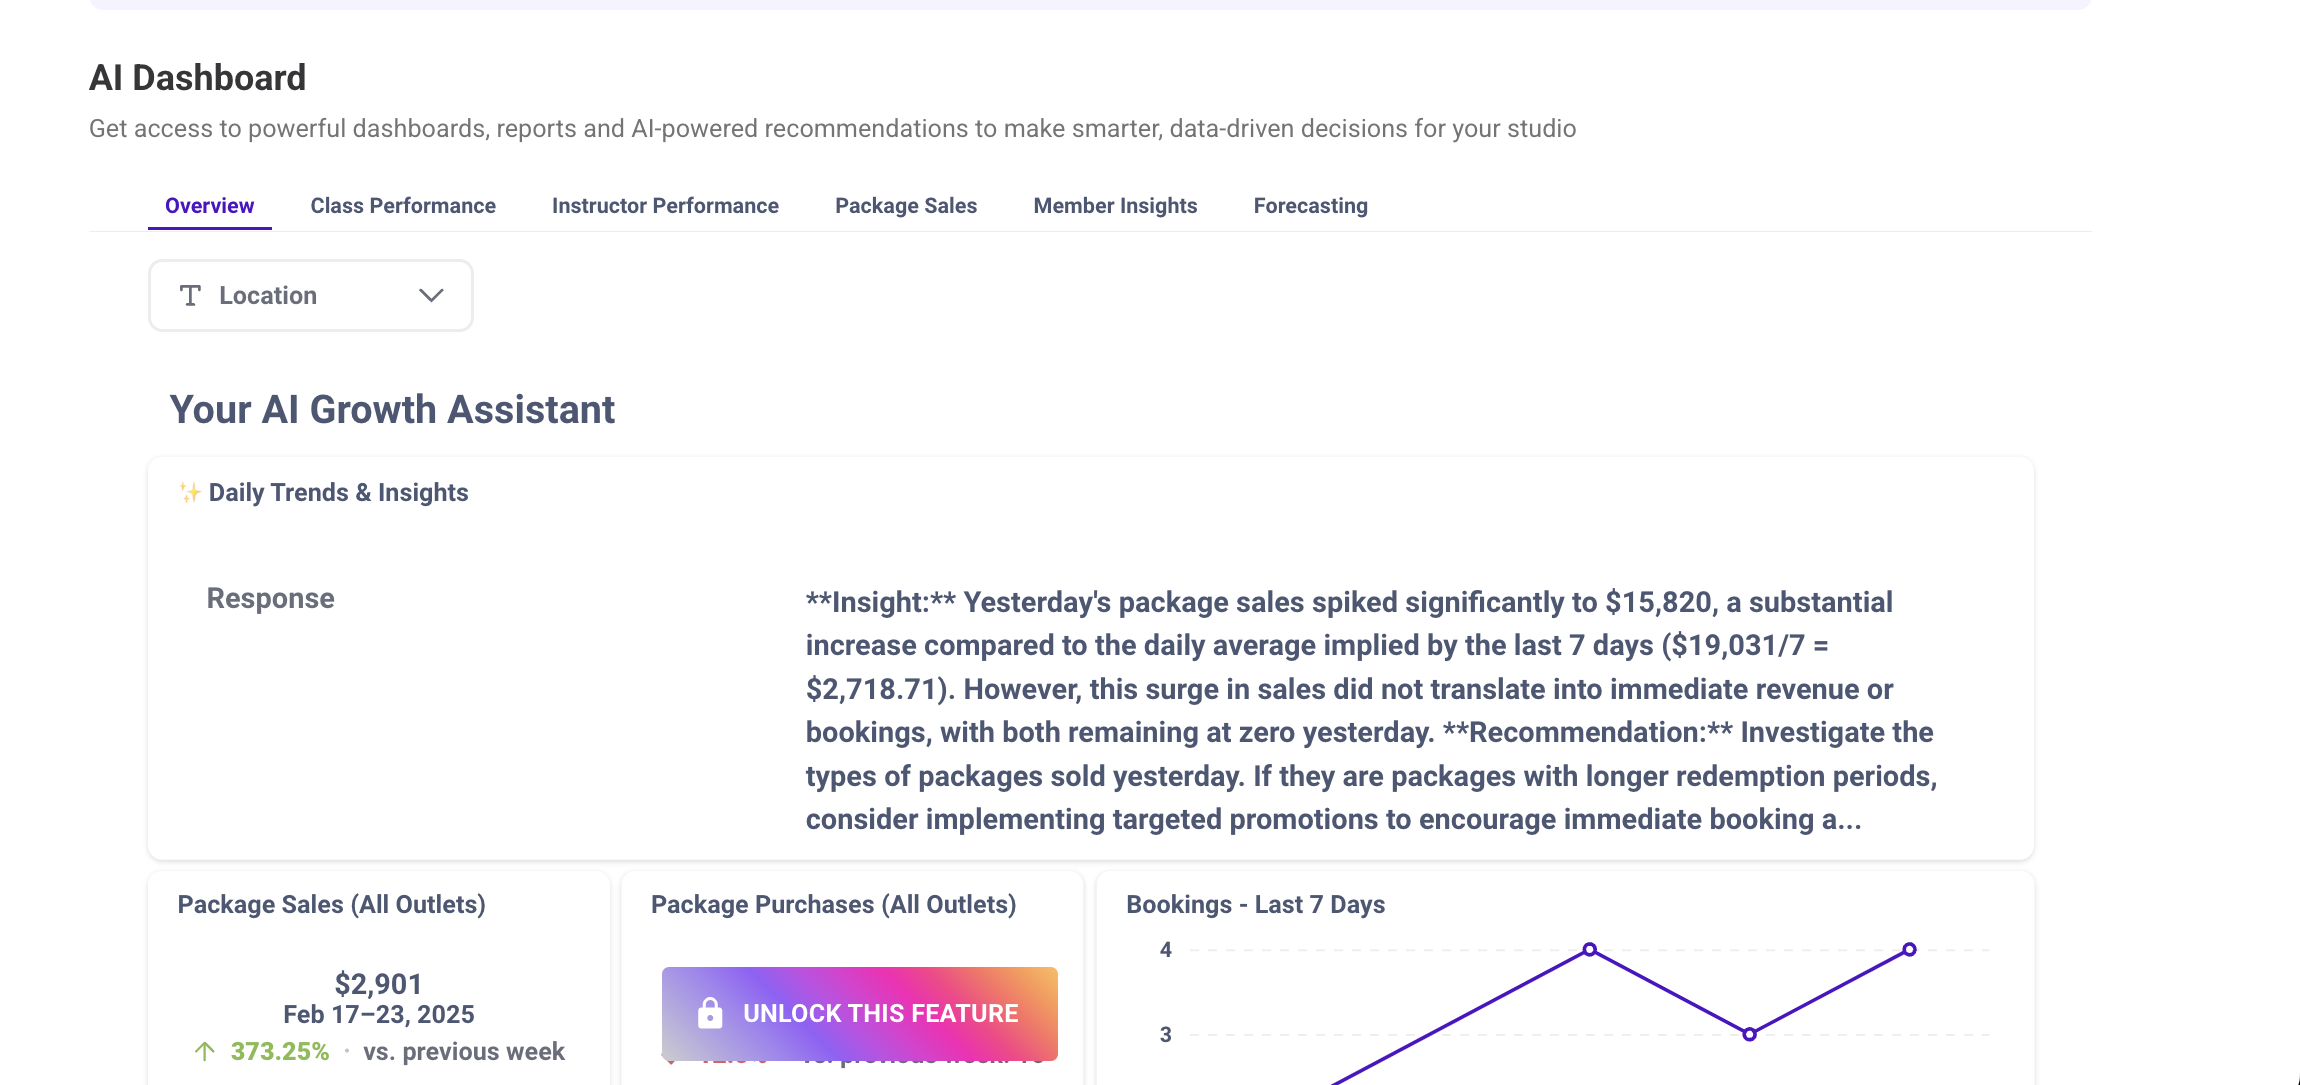Click the sparkle icon beside Daily Trends
The image size is (2300, 1085).
click(x=189, y=493)
